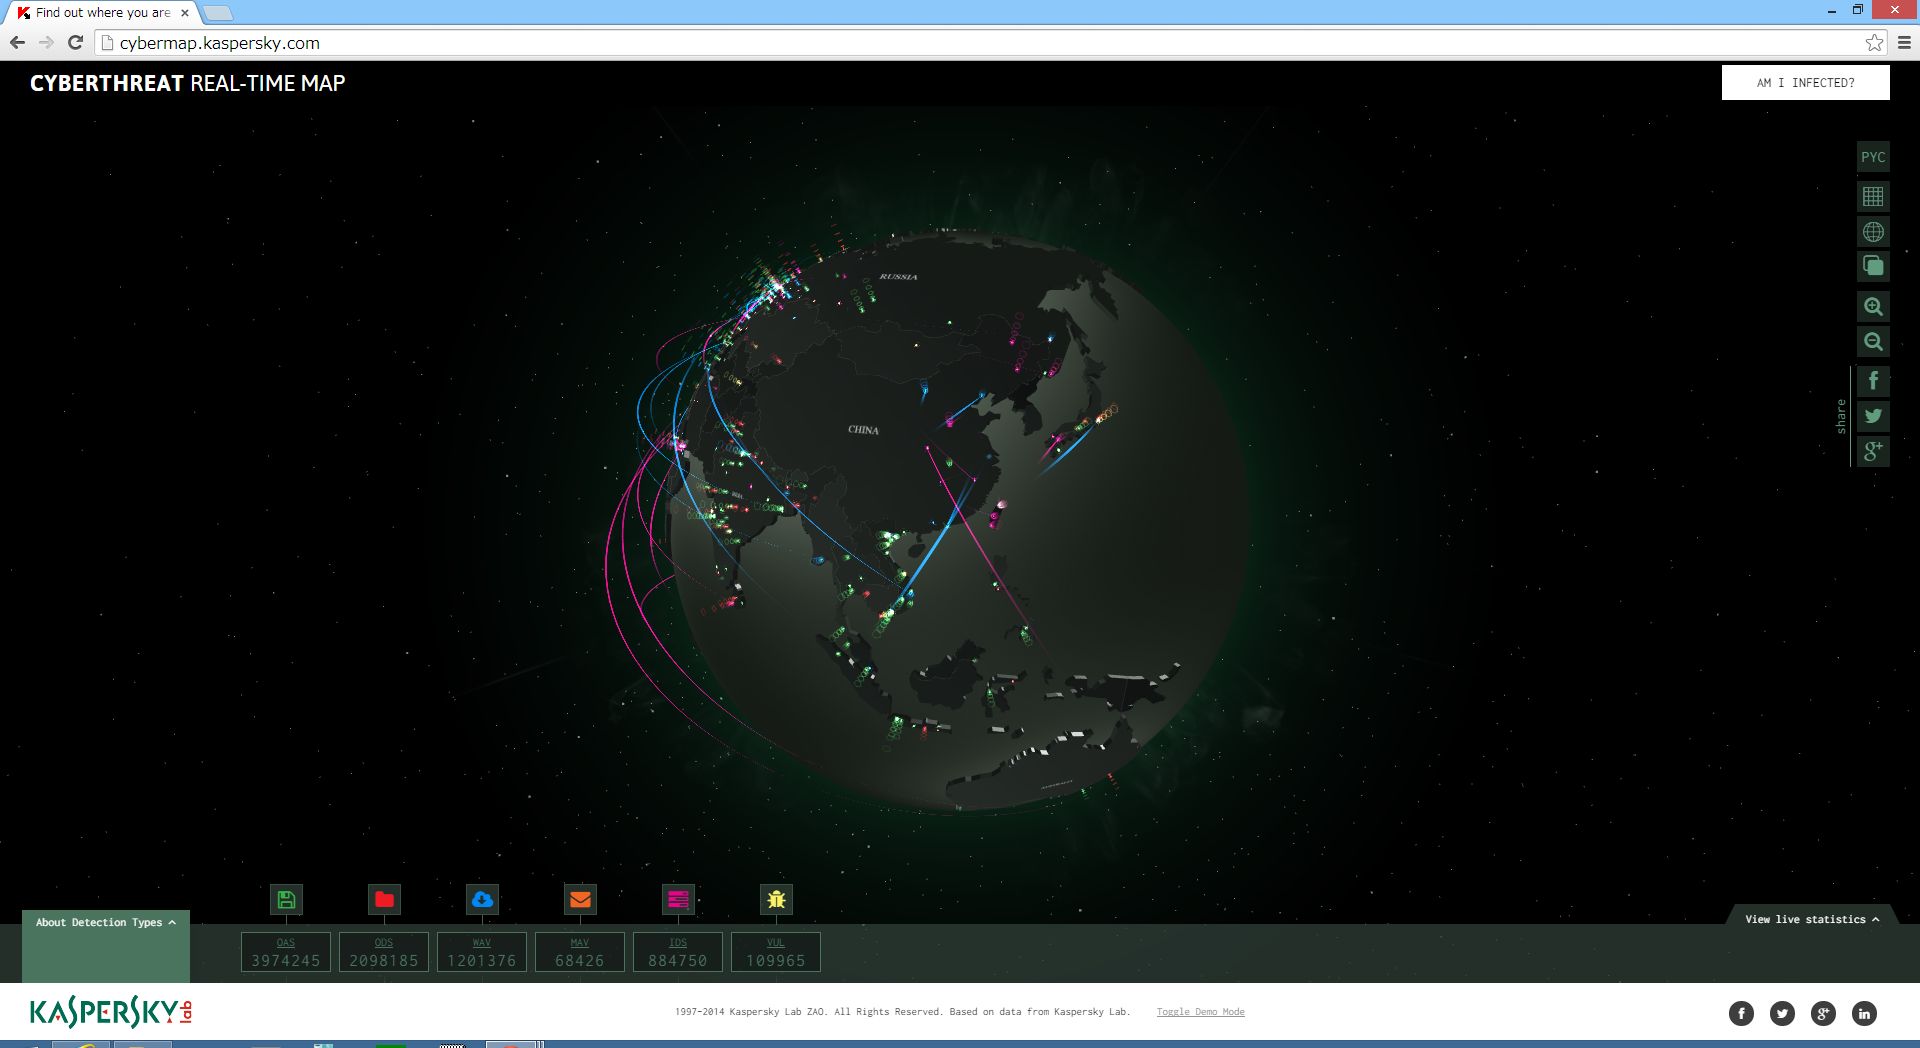
Task: Open Kaspersky Google Plus page in footer
Action: click(x=1823, y=1014)
